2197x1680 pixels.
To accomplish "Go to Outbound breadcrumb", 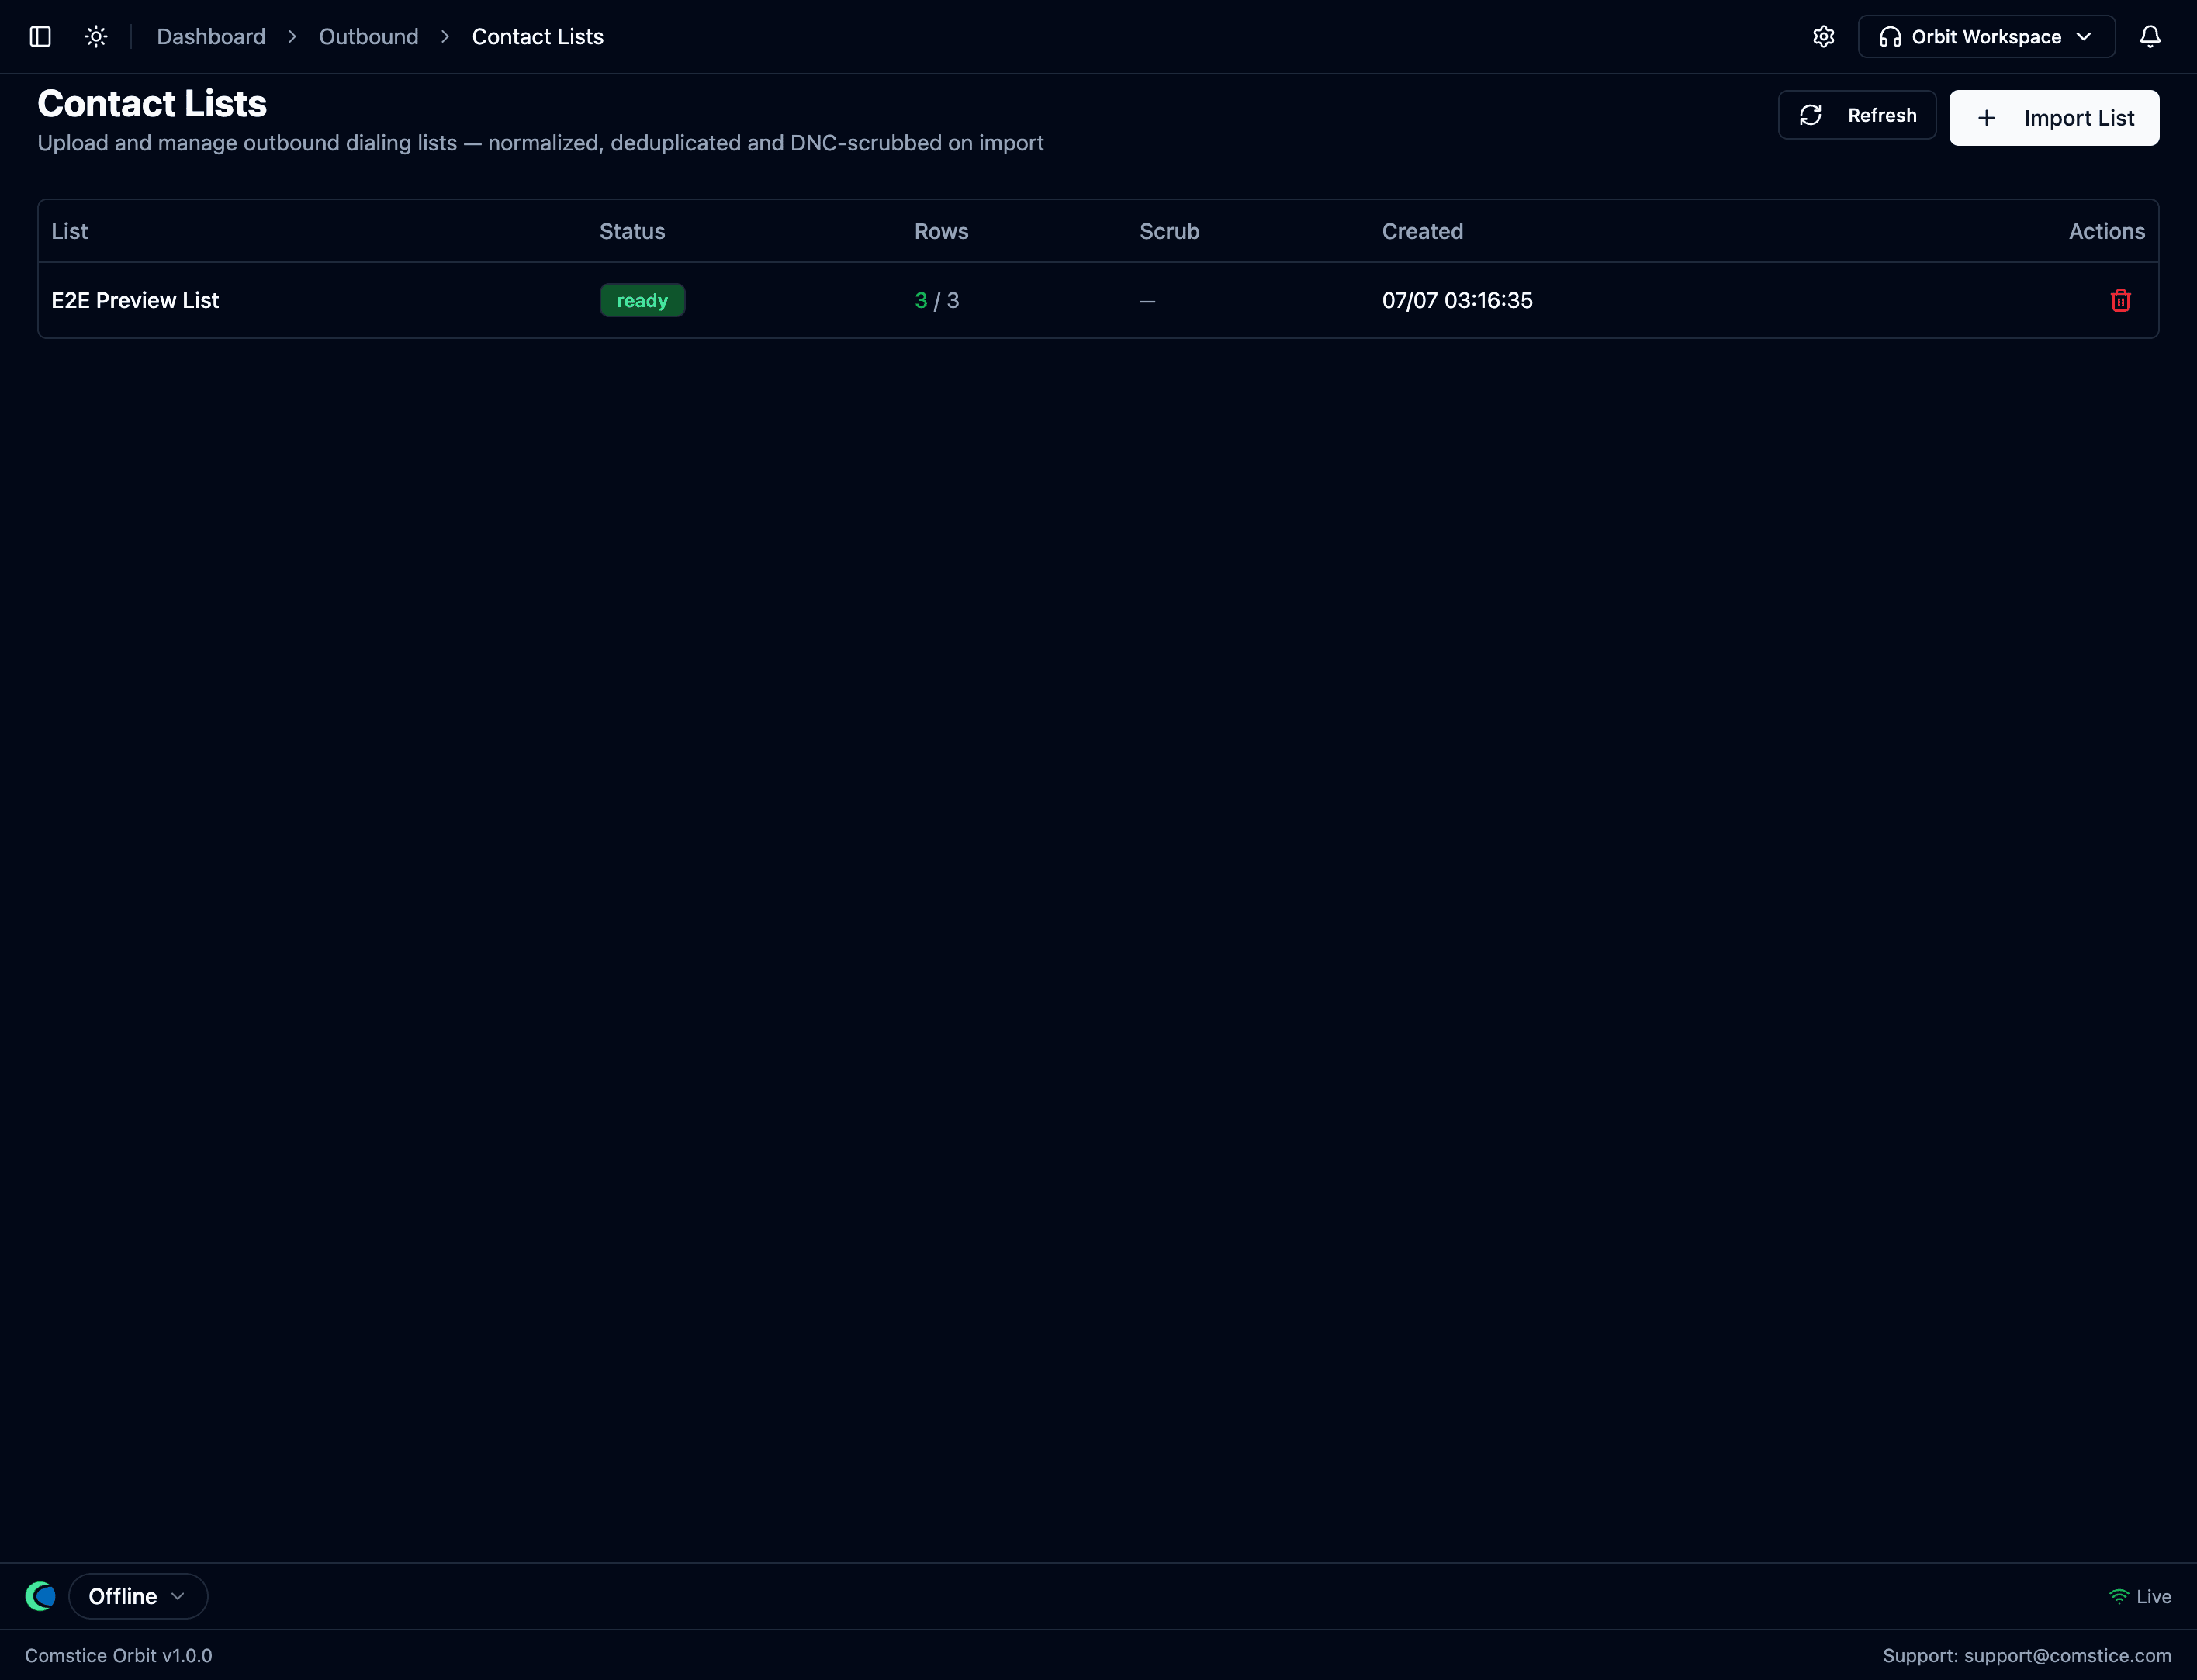I will [369, 37].
